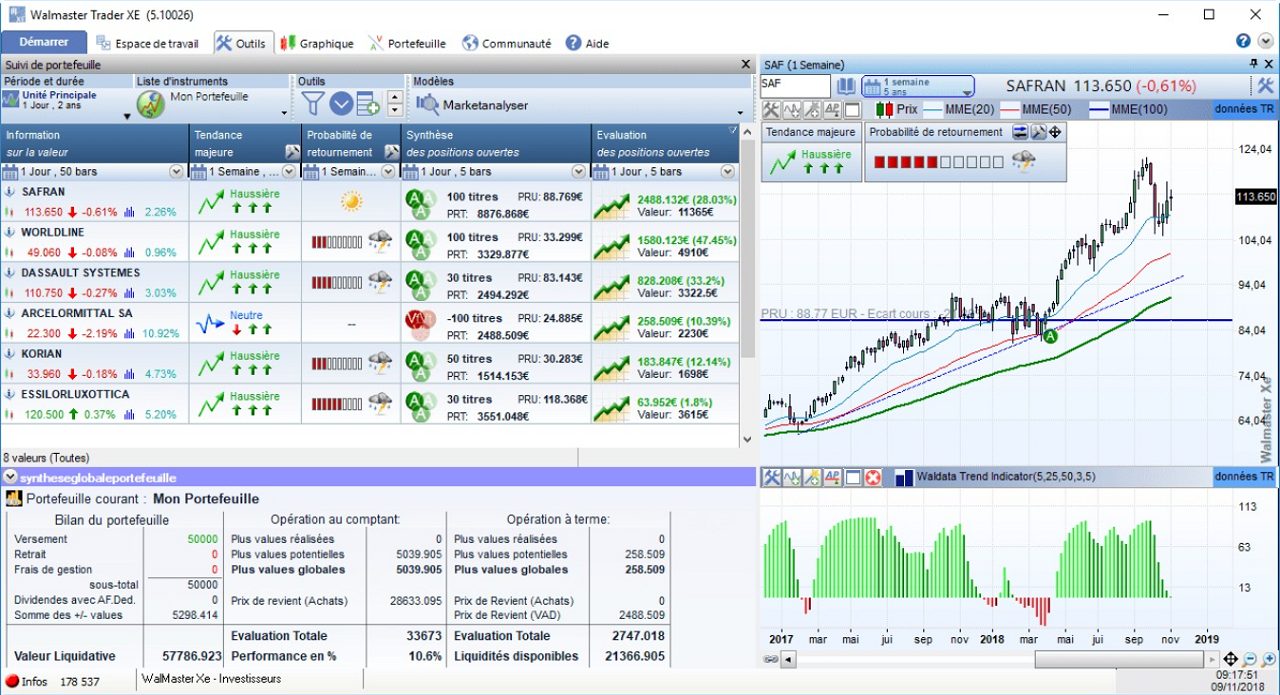Open instrument book icon beside SAF field
Image resolution: width=1280 pixels, height=695 pixels.
click(846, 86)
